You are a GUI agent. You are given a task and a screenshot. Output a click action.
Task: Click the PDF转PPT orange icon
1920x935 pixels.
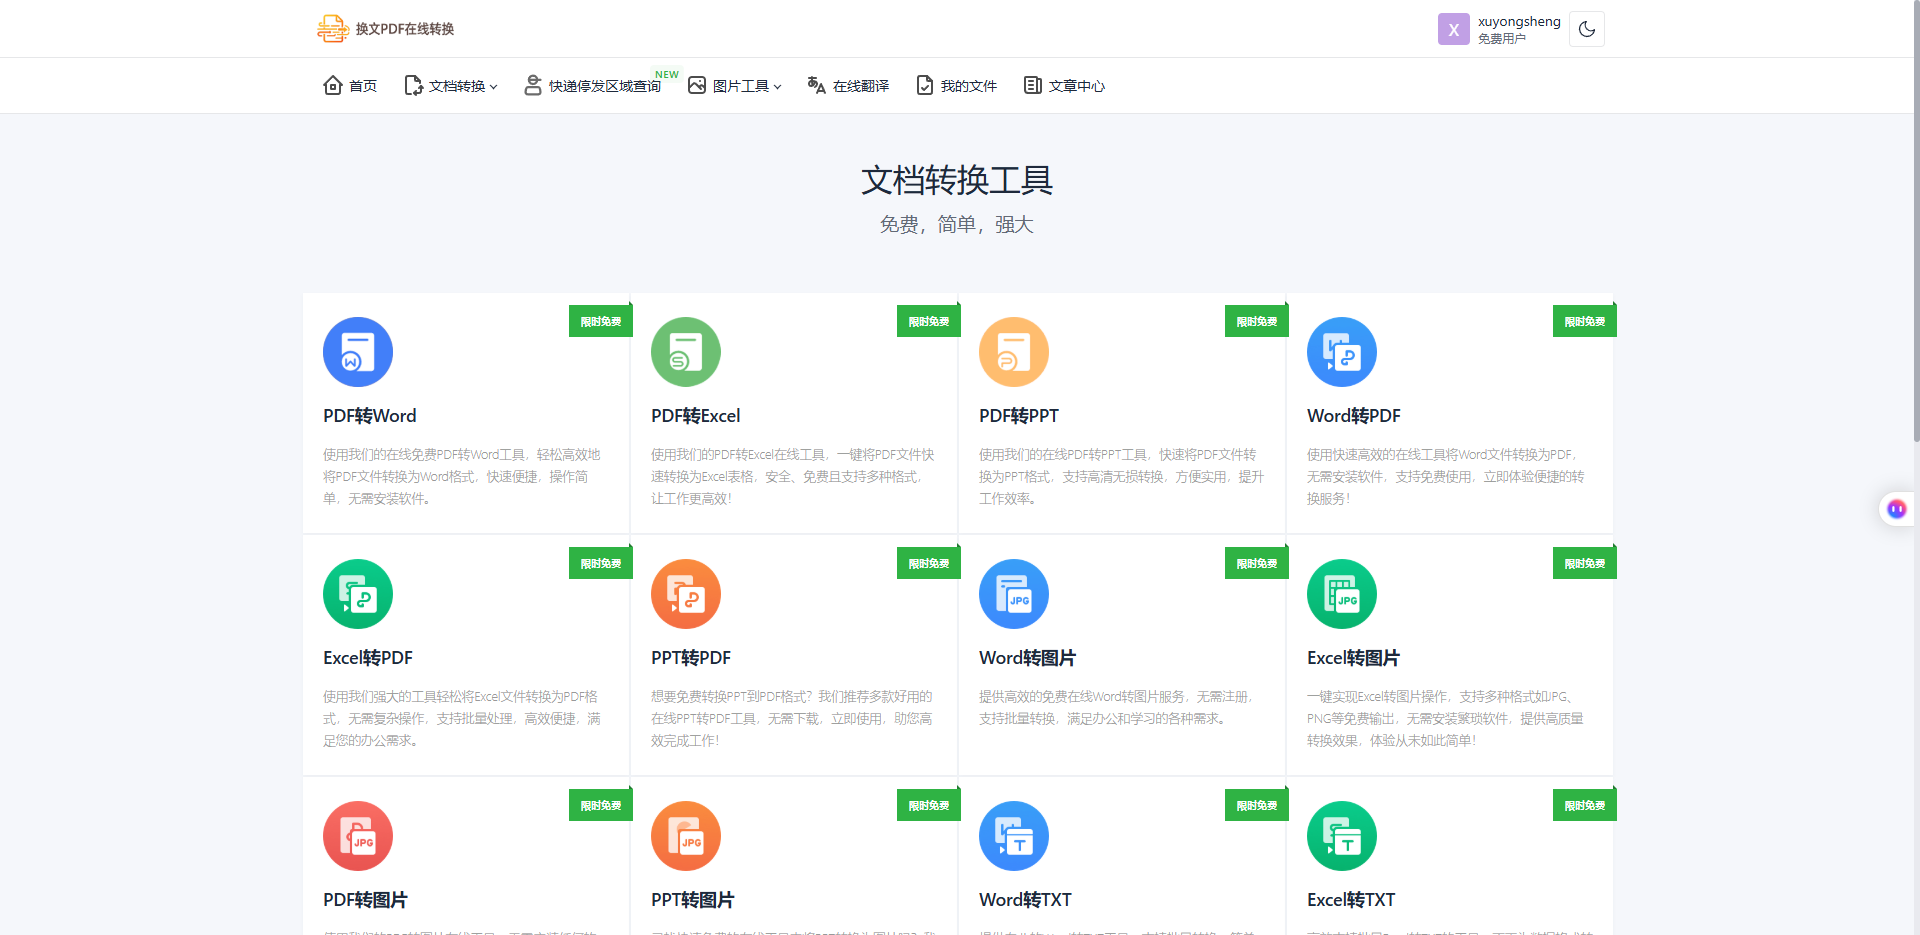click(x=1014, y=352)
